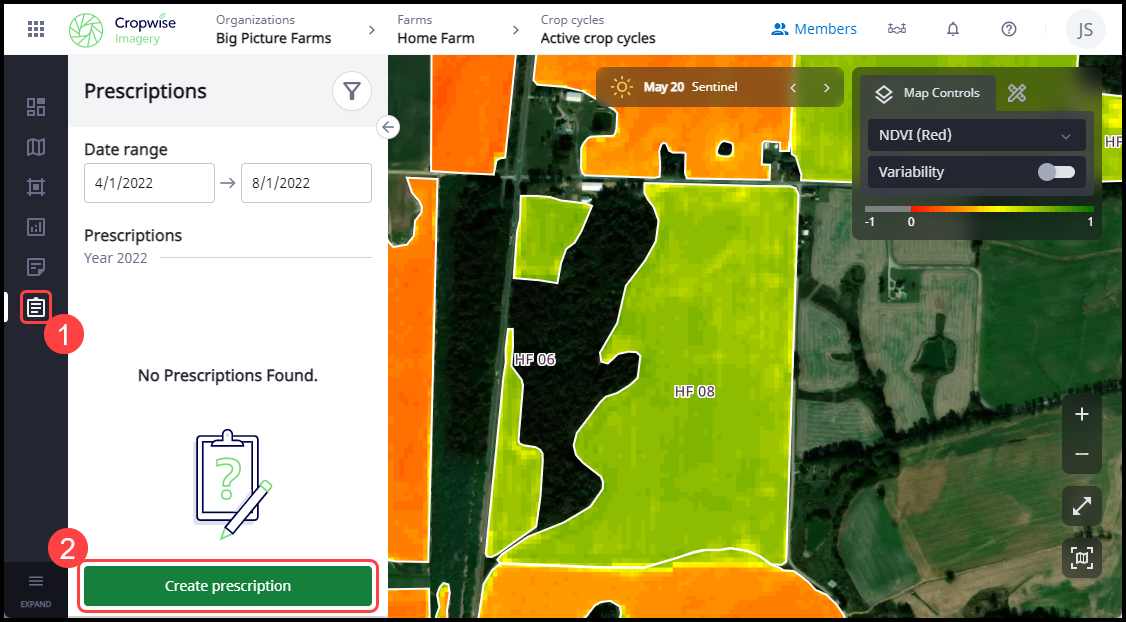This screenshot has height=622, width=1126.
Task: Switch to the measurement tools tab
Action: click(x=1017, y=93)
